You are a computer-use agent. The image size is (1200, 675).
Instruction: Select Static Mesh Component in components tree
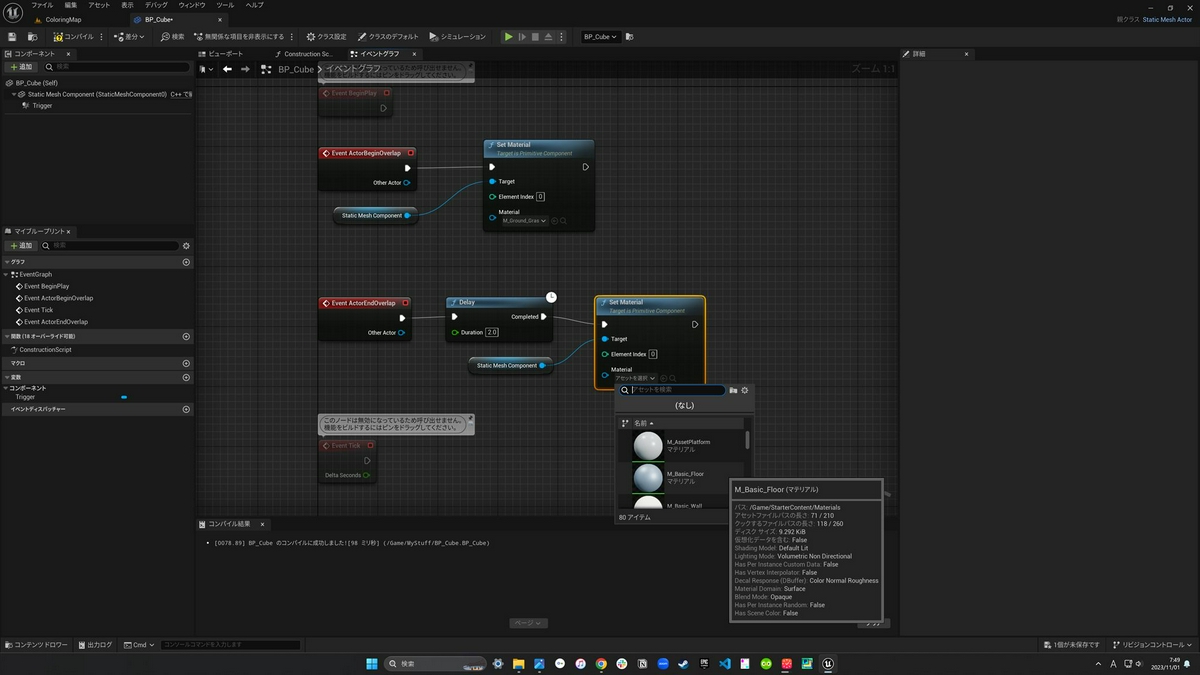coord(97,94)
